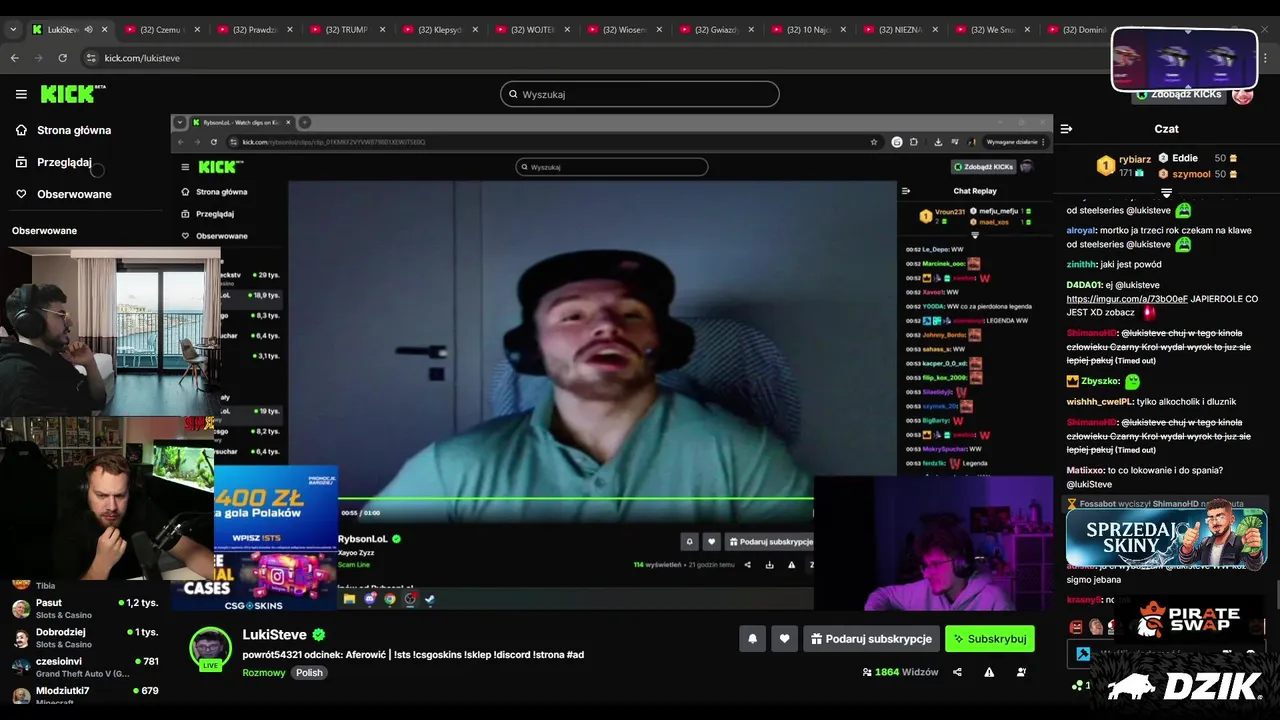Open the hamburger menu next to KICK logo
The height and width of the screenshot is (720, 1280).
tap(21, 94)
